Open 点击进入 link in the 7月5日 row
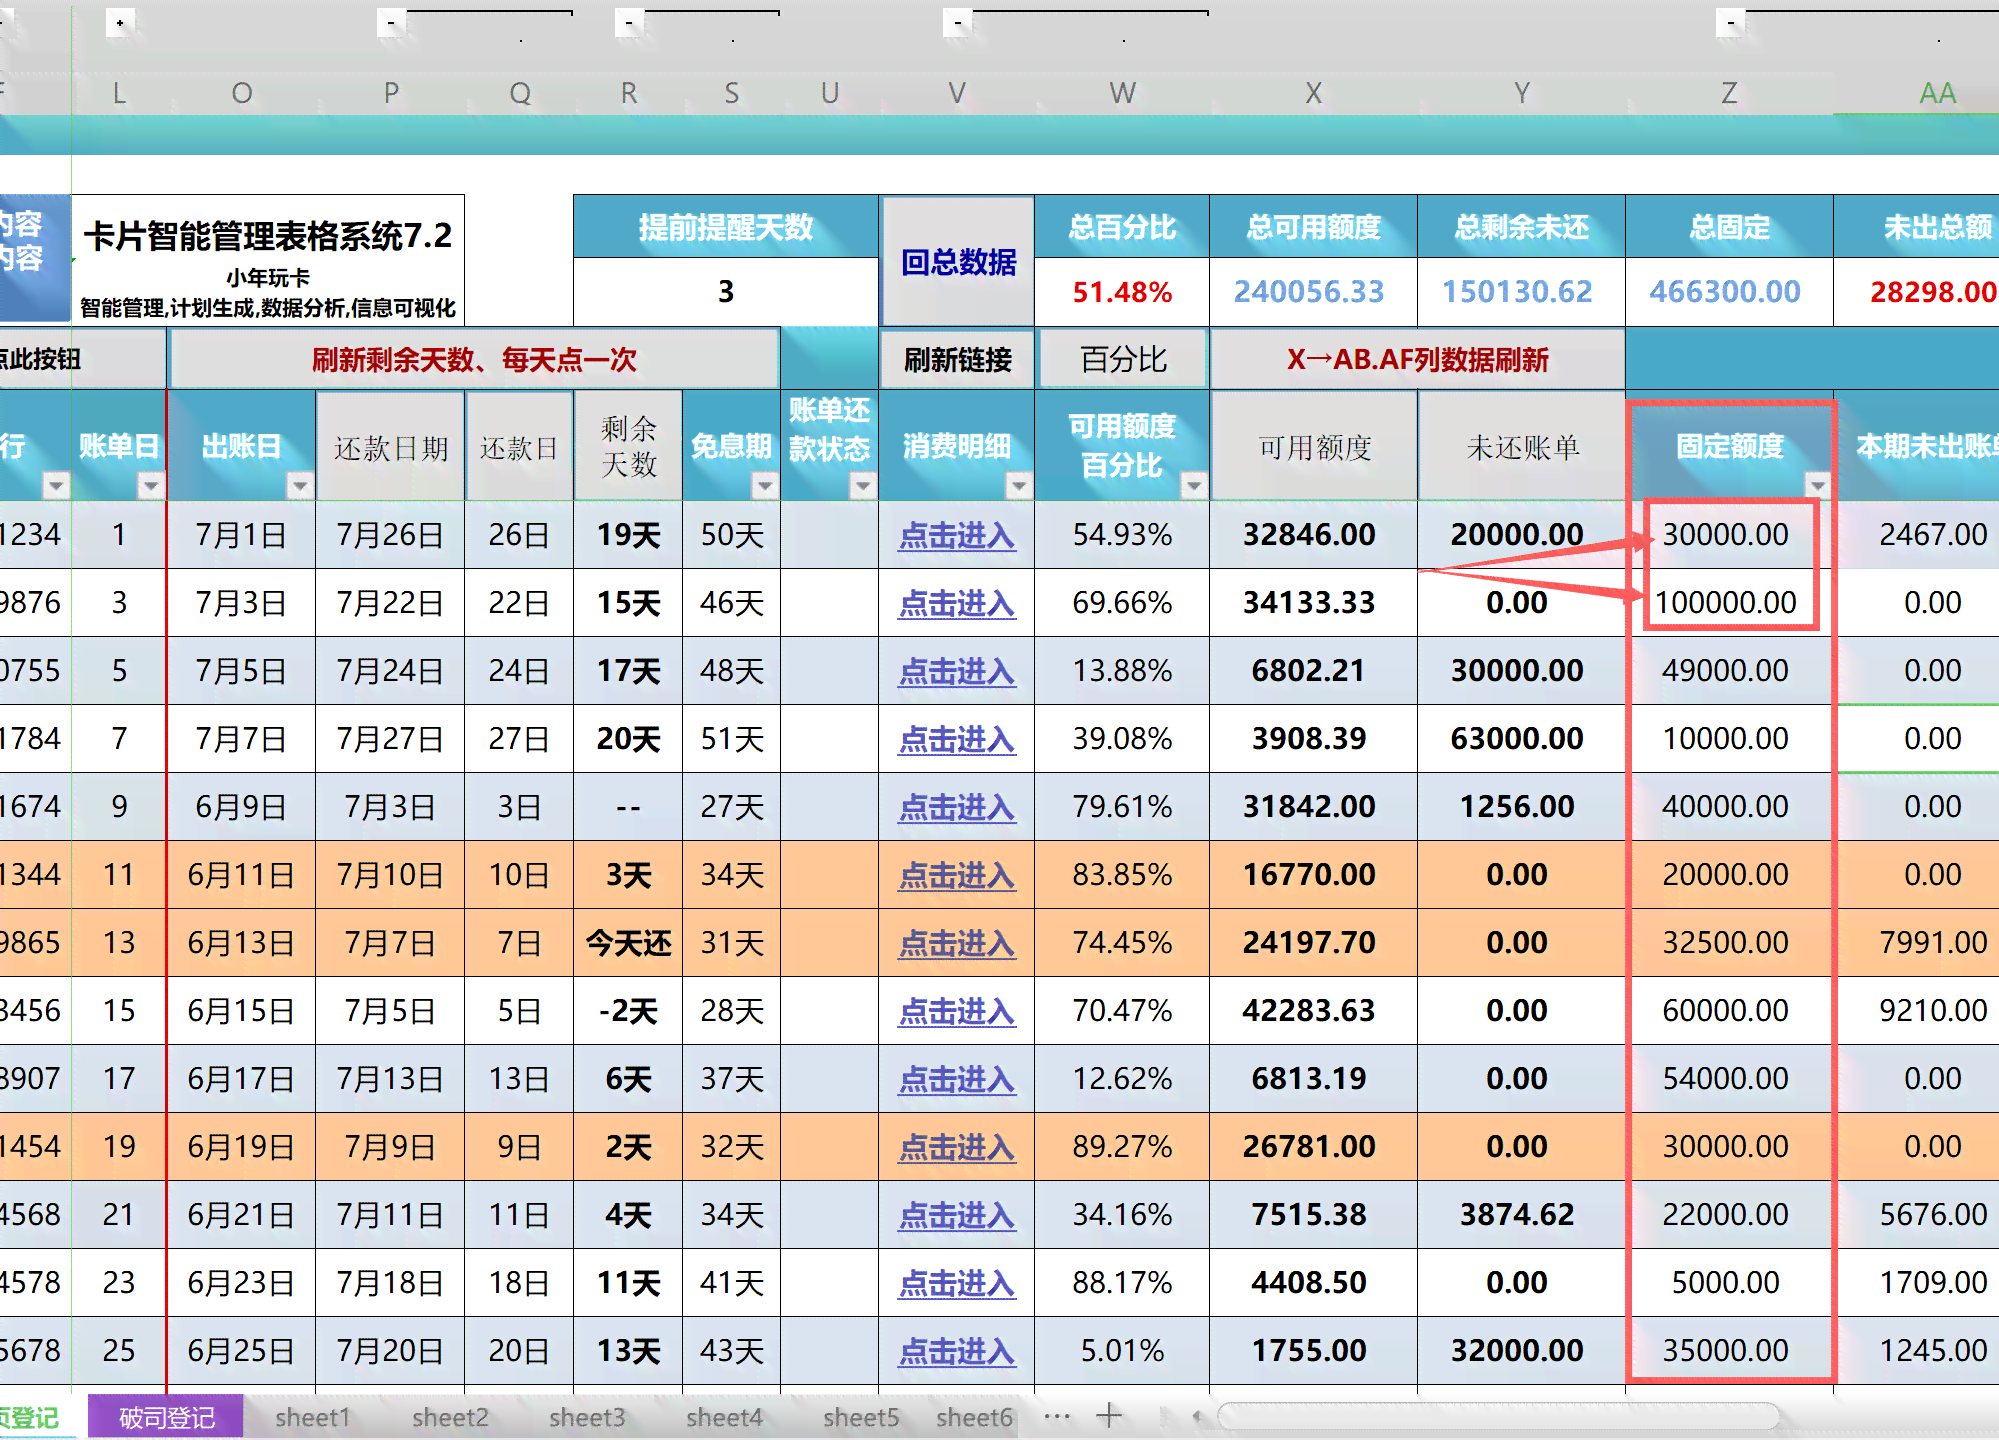 click(x=957, y=672)
